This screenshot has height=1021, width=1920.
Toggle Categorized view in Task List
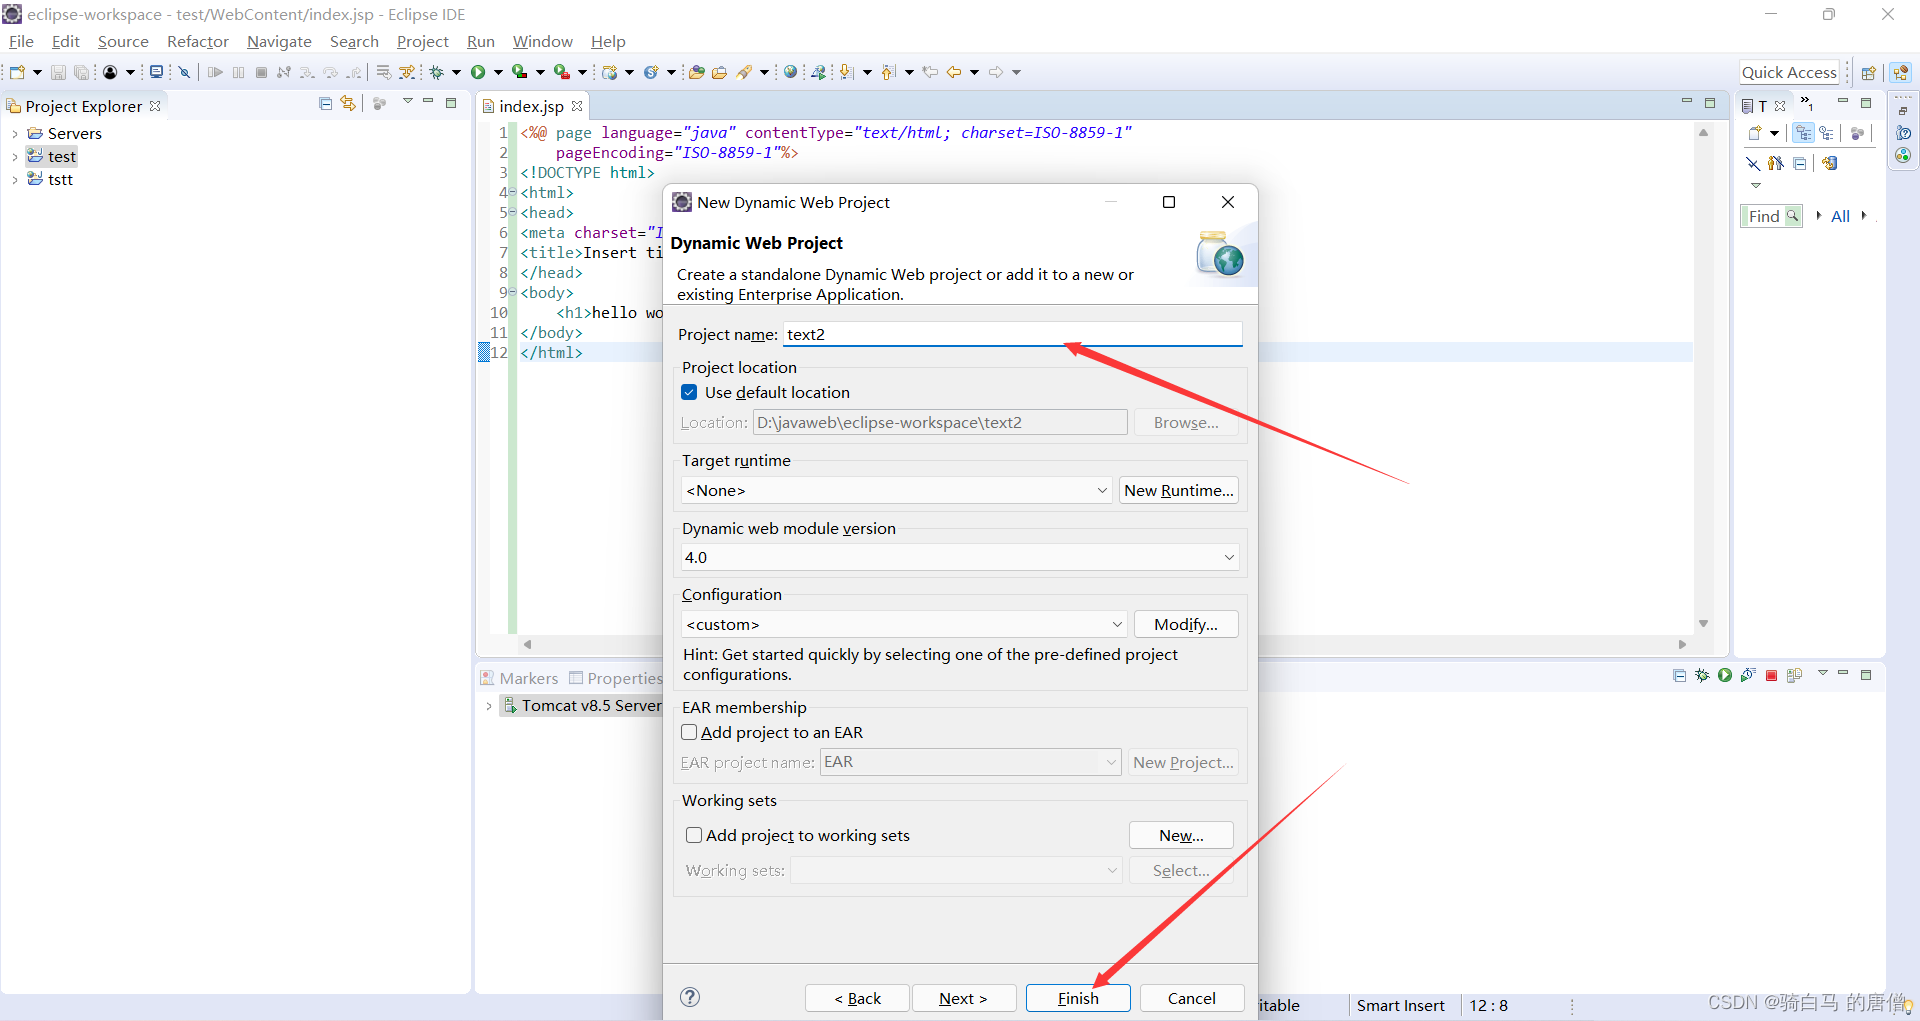1803,133
